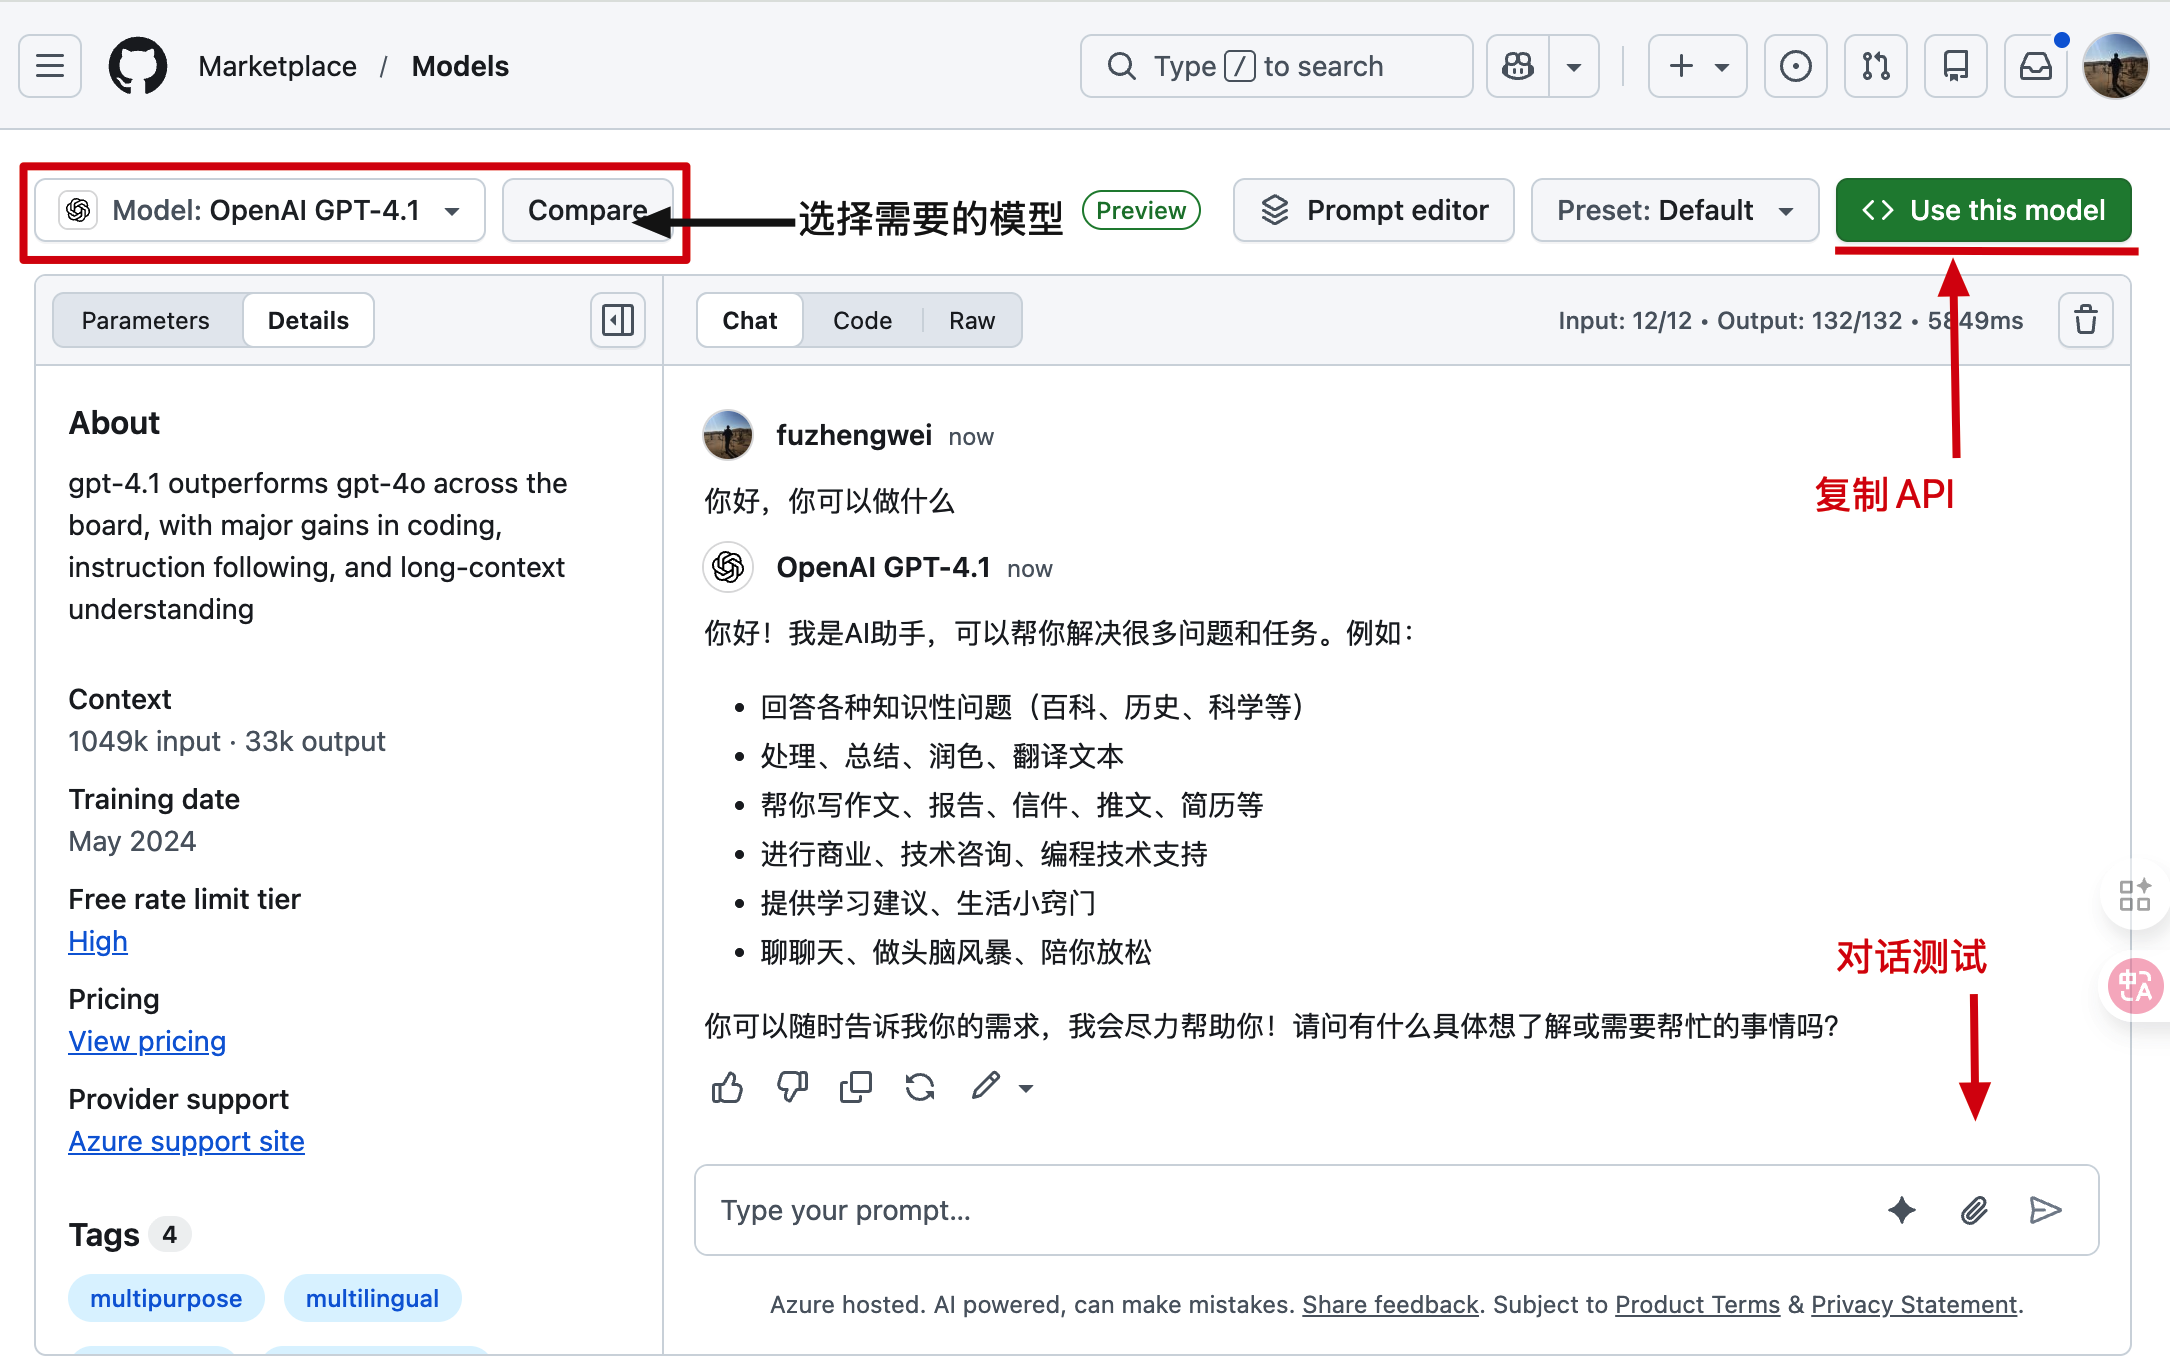This screenshot has height=1368, width=2170.
Task: Copy the GPT-4.1 response
Action: point(856,1087)
